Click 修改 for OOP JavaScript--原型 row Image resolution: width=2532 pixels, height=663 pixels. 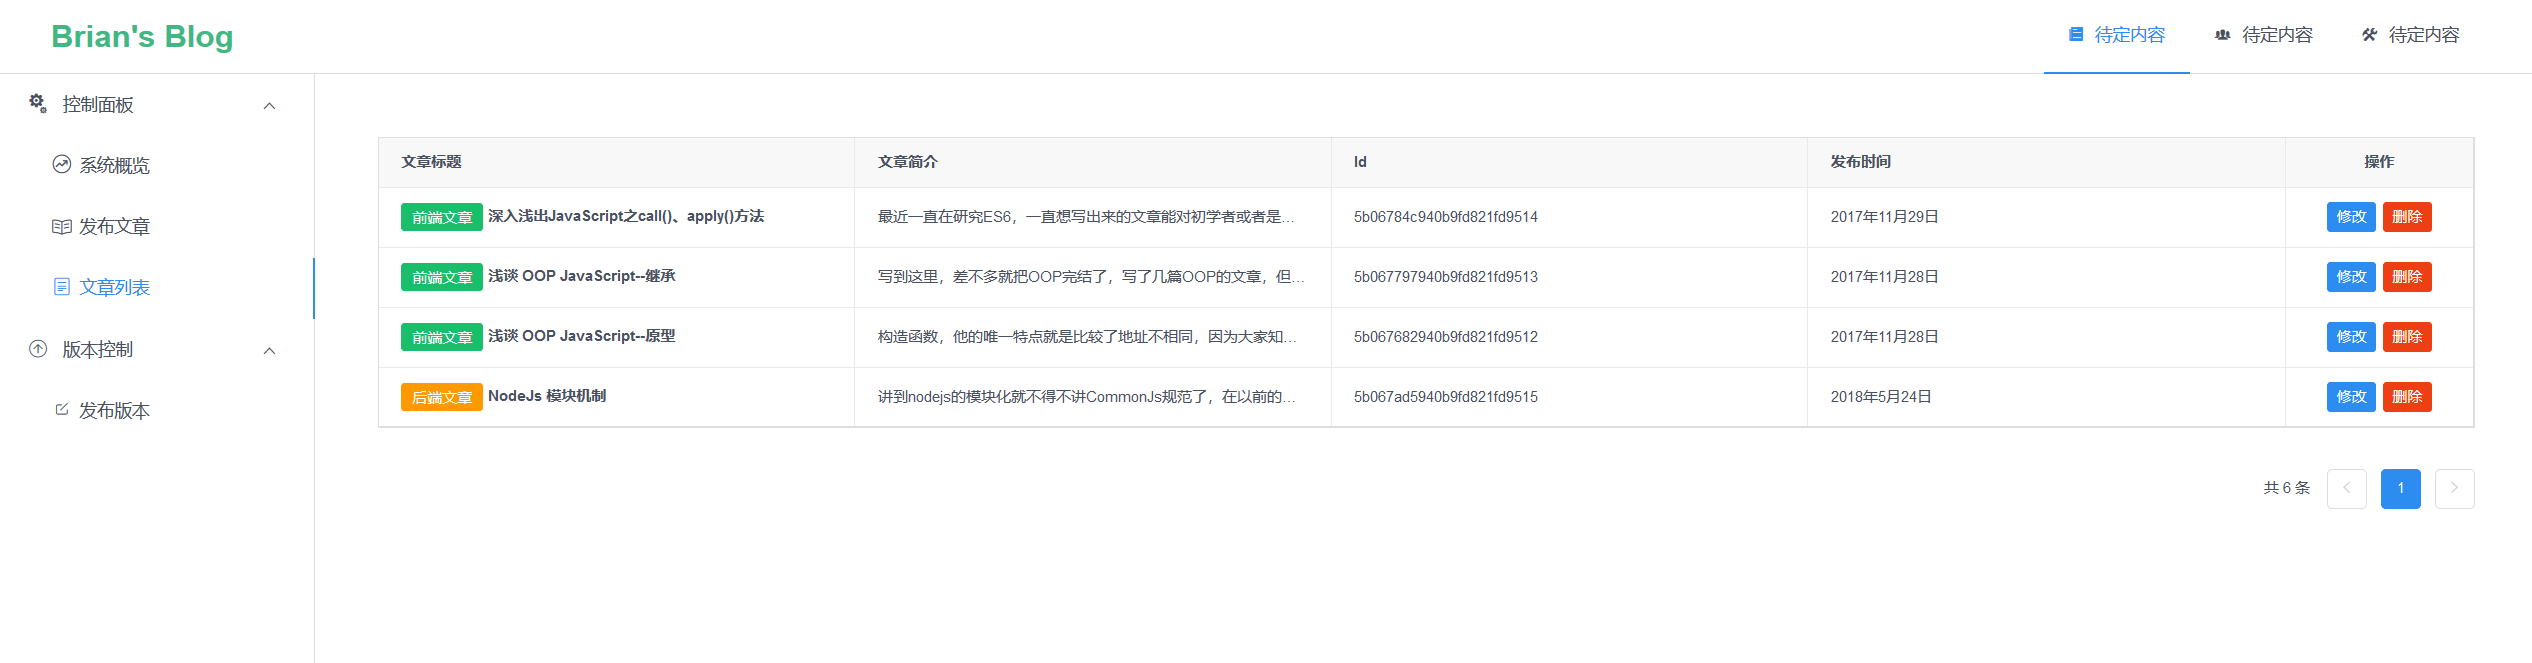tap(2351, 337)
